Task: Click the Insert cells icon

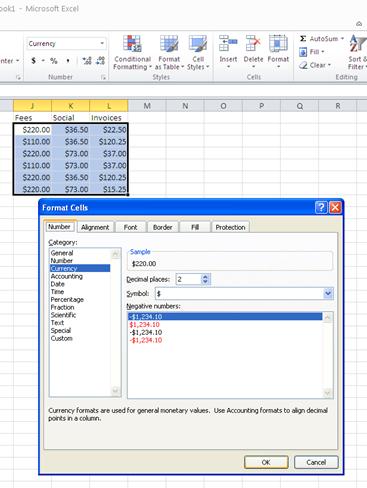Action: coord(228,44)
